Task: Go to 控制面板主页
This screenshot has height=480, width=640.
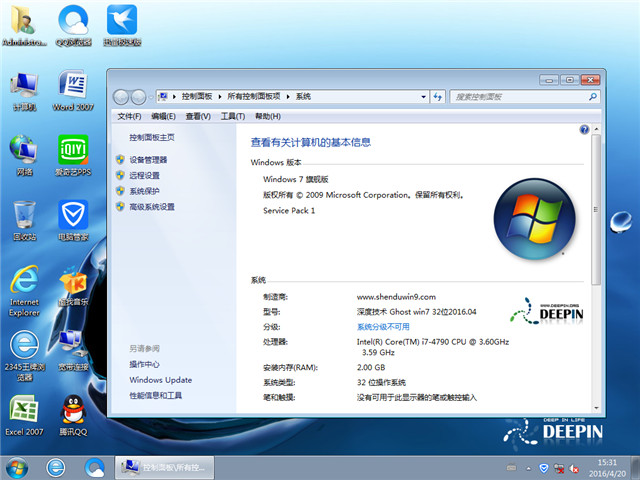Action: (x=152, y=138)
